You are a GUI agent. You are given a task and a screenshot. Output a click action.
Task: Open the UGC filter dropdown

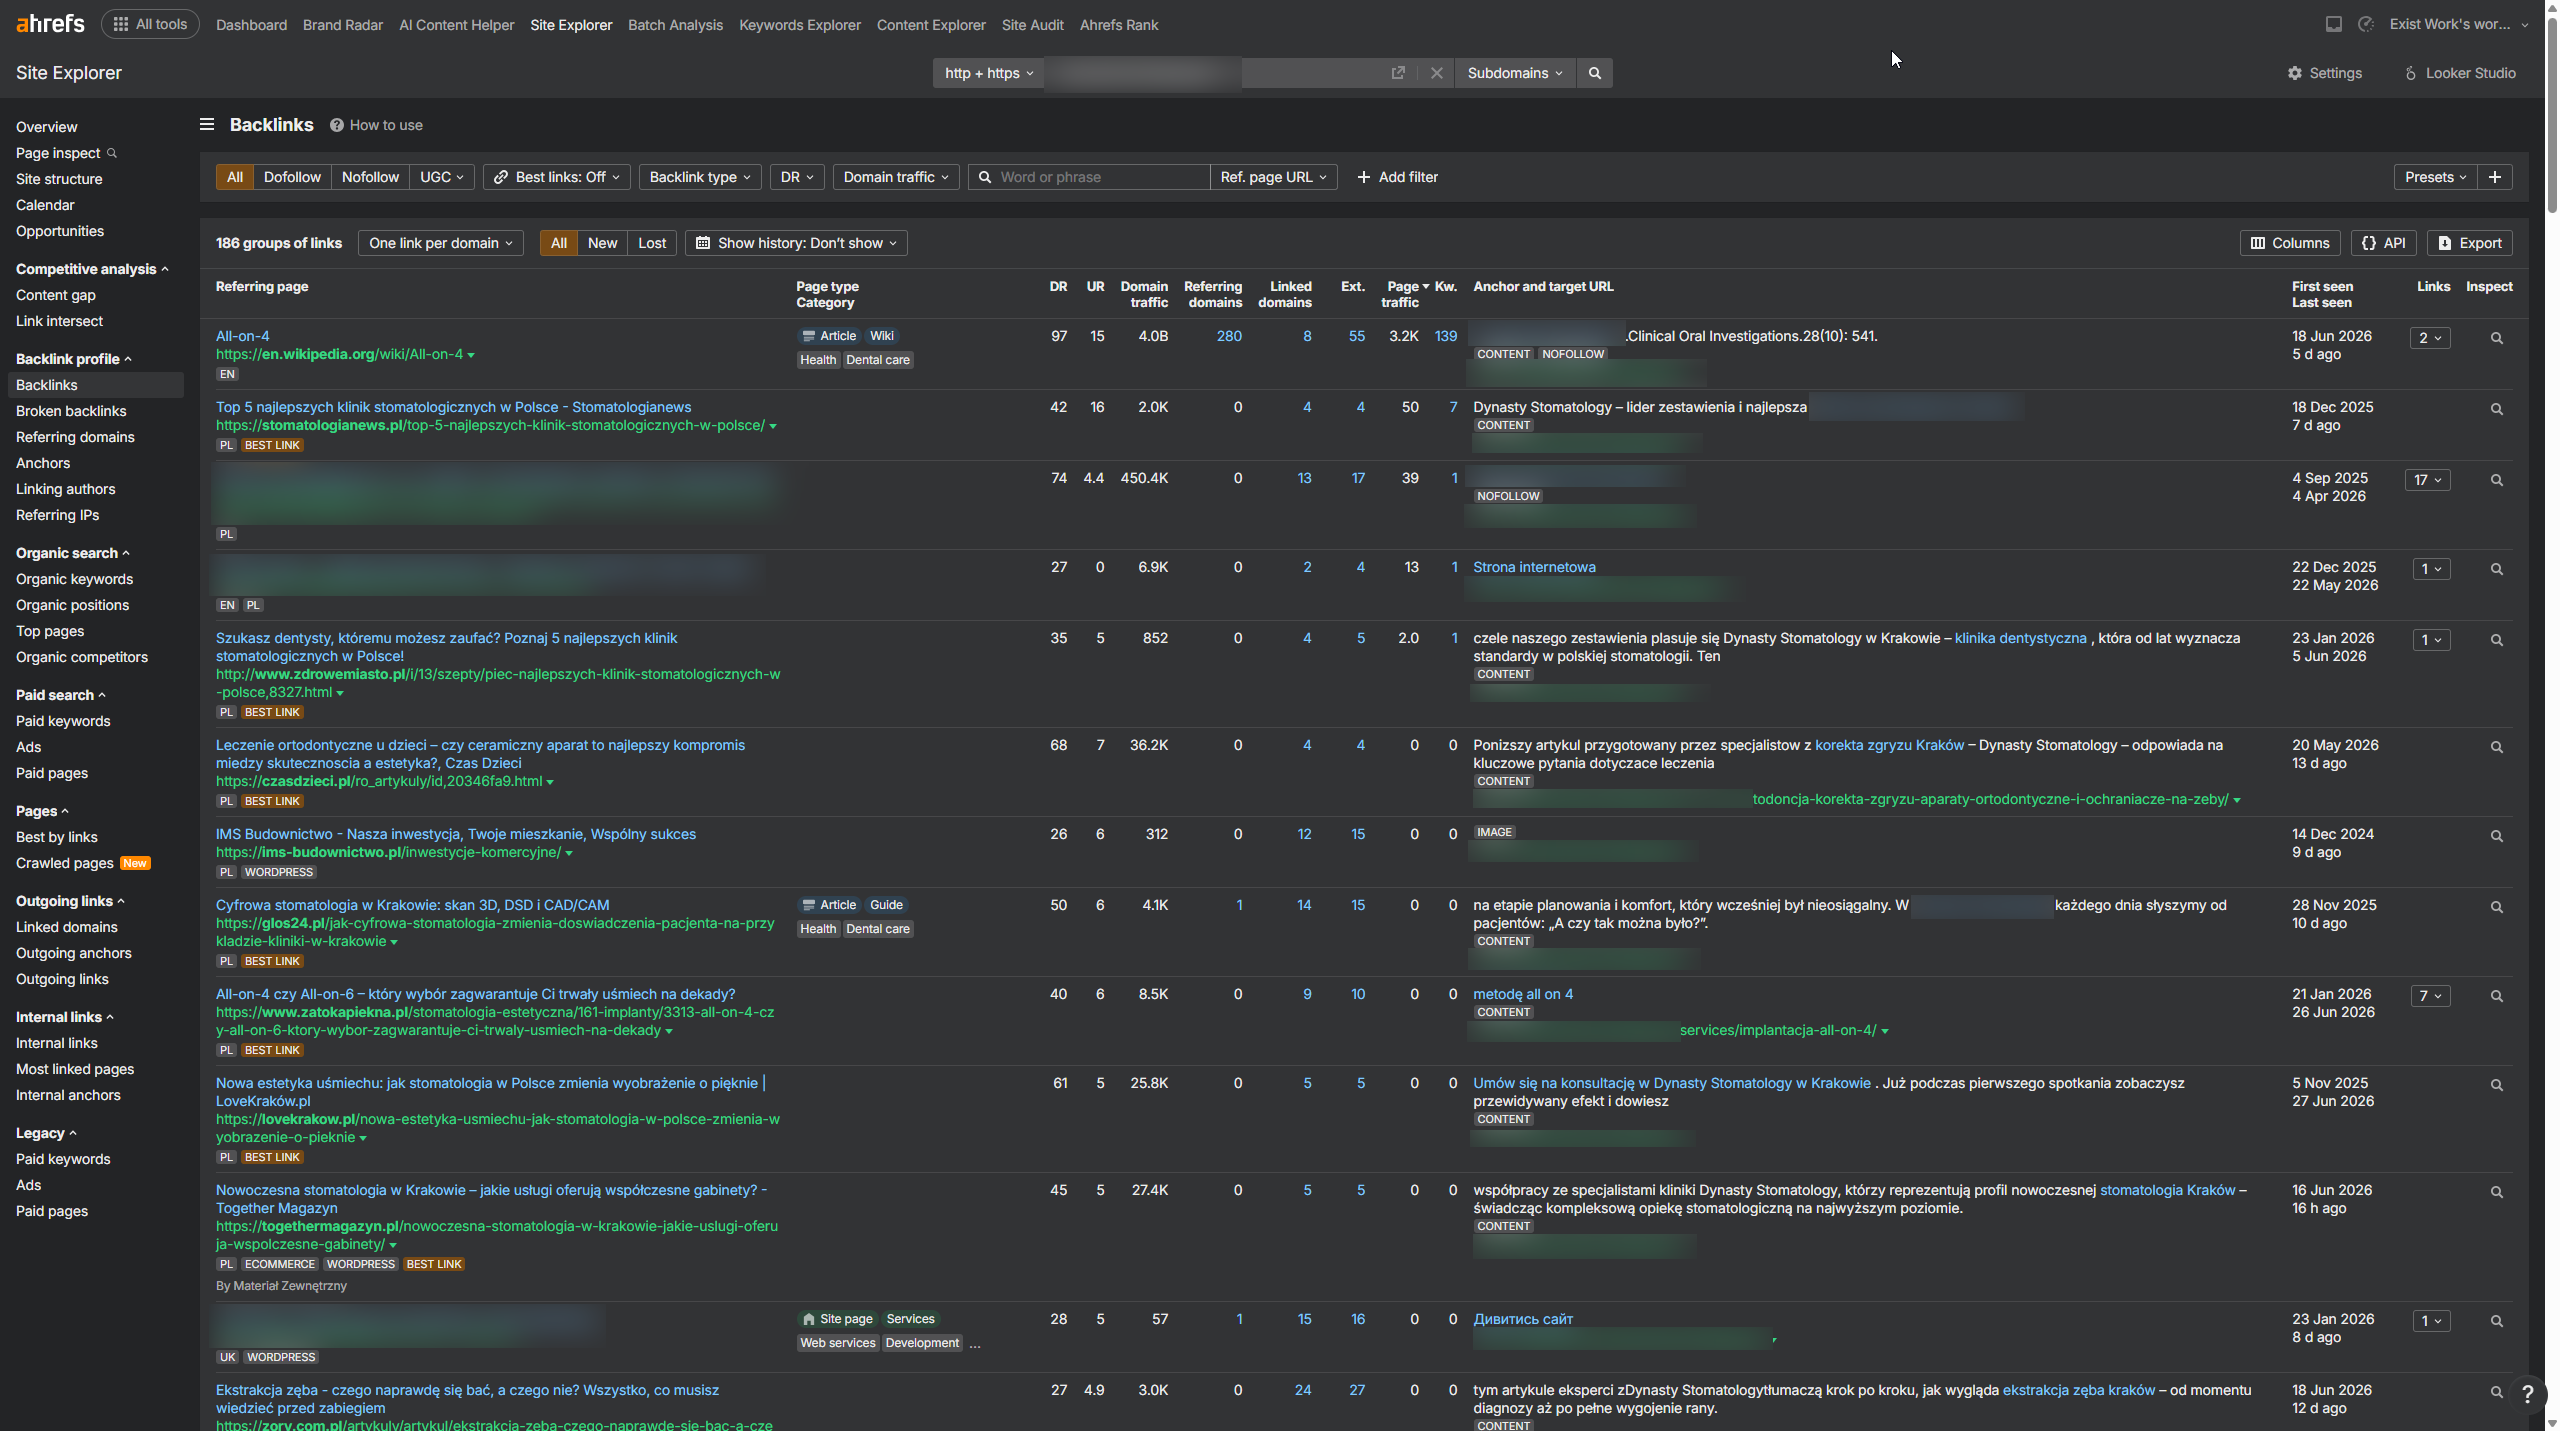(441, 177)
